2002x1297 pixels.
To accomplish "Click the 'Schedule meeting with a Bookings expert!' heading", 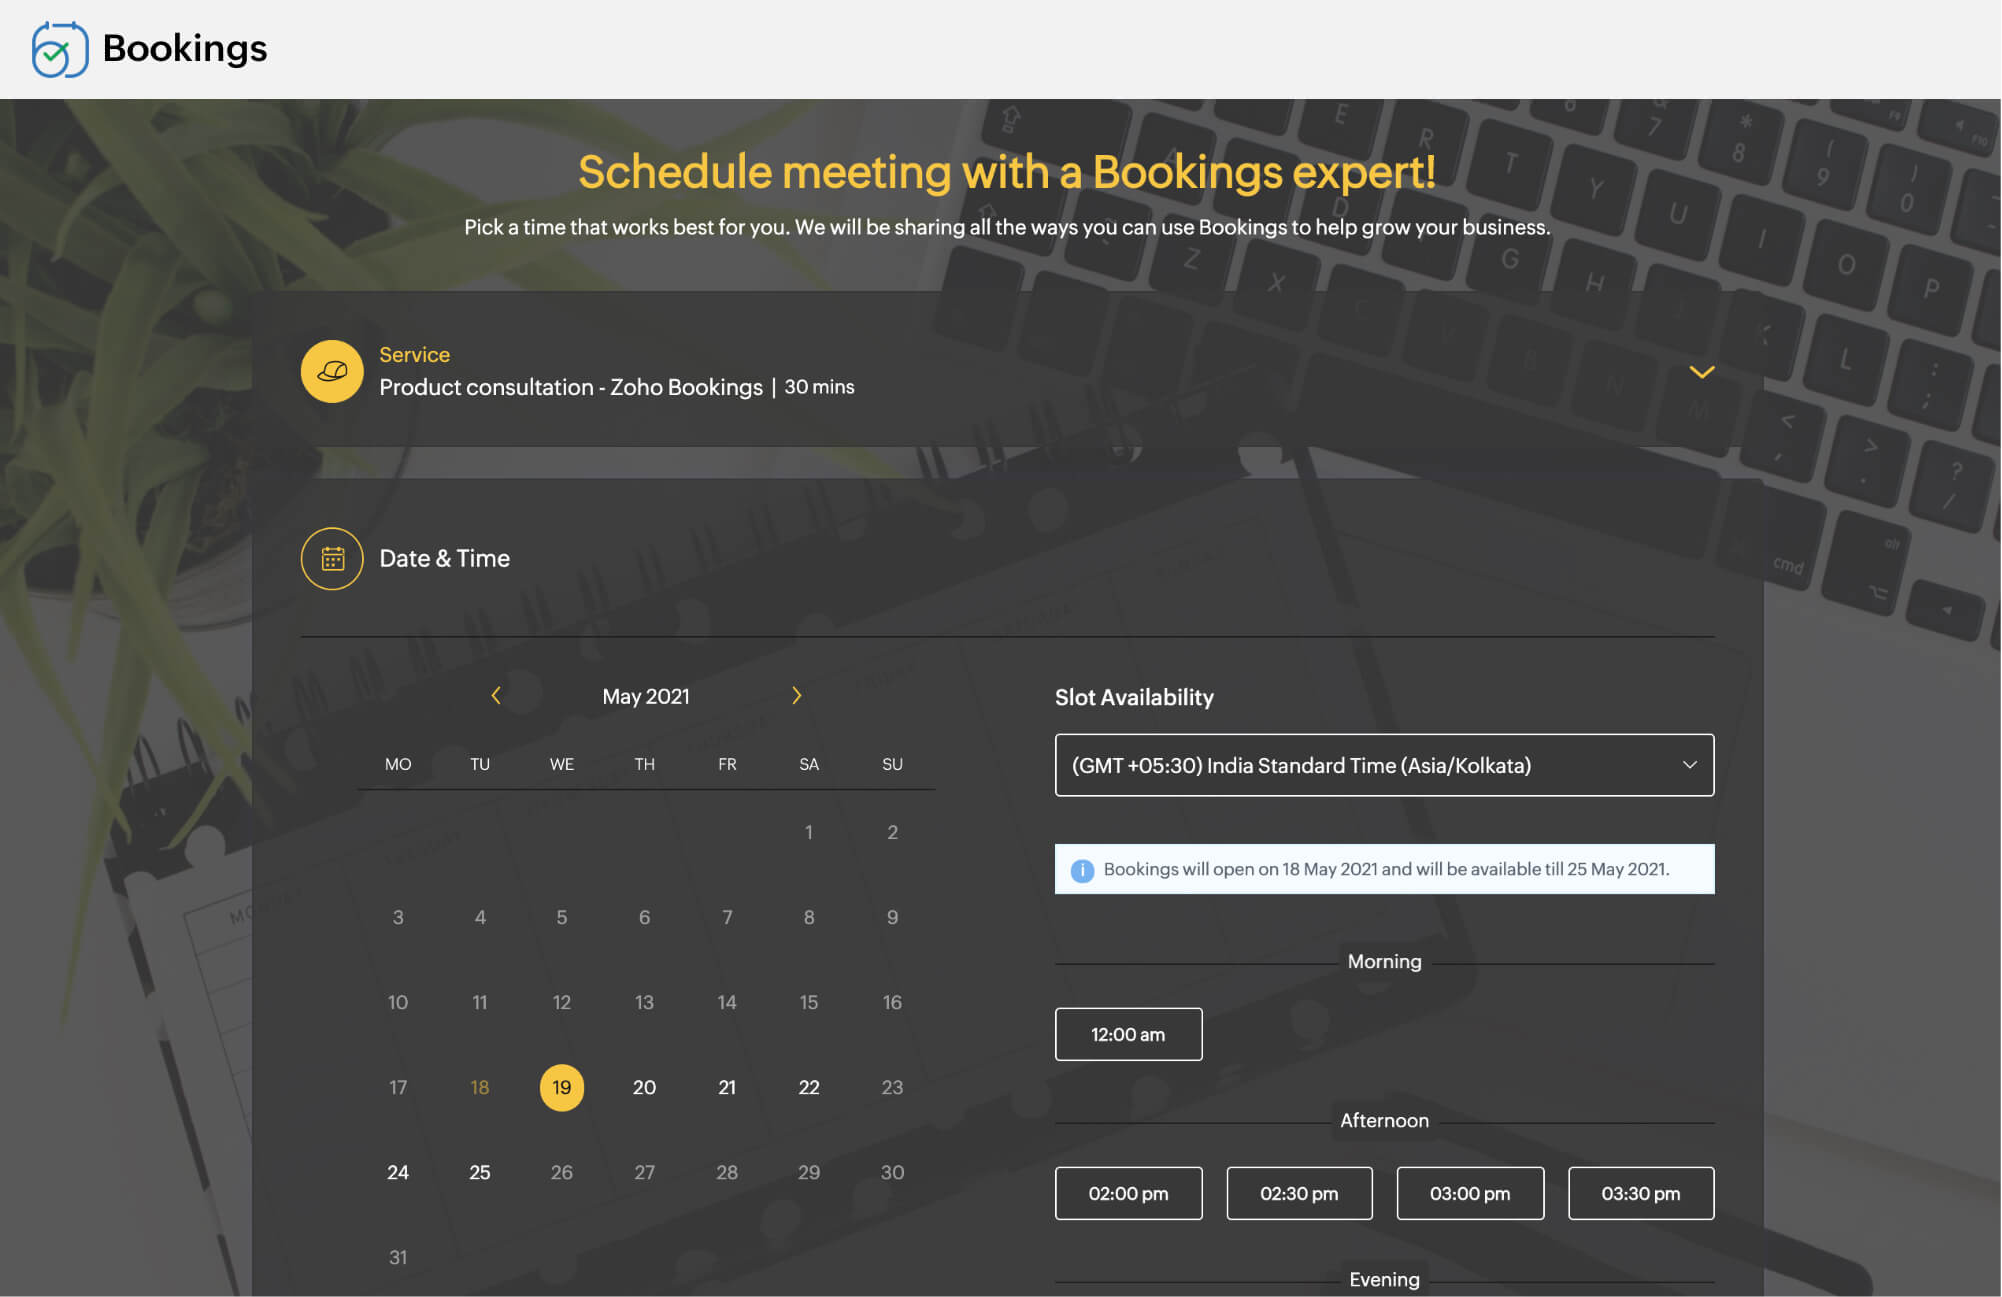I will click(x=1007, y=172).
